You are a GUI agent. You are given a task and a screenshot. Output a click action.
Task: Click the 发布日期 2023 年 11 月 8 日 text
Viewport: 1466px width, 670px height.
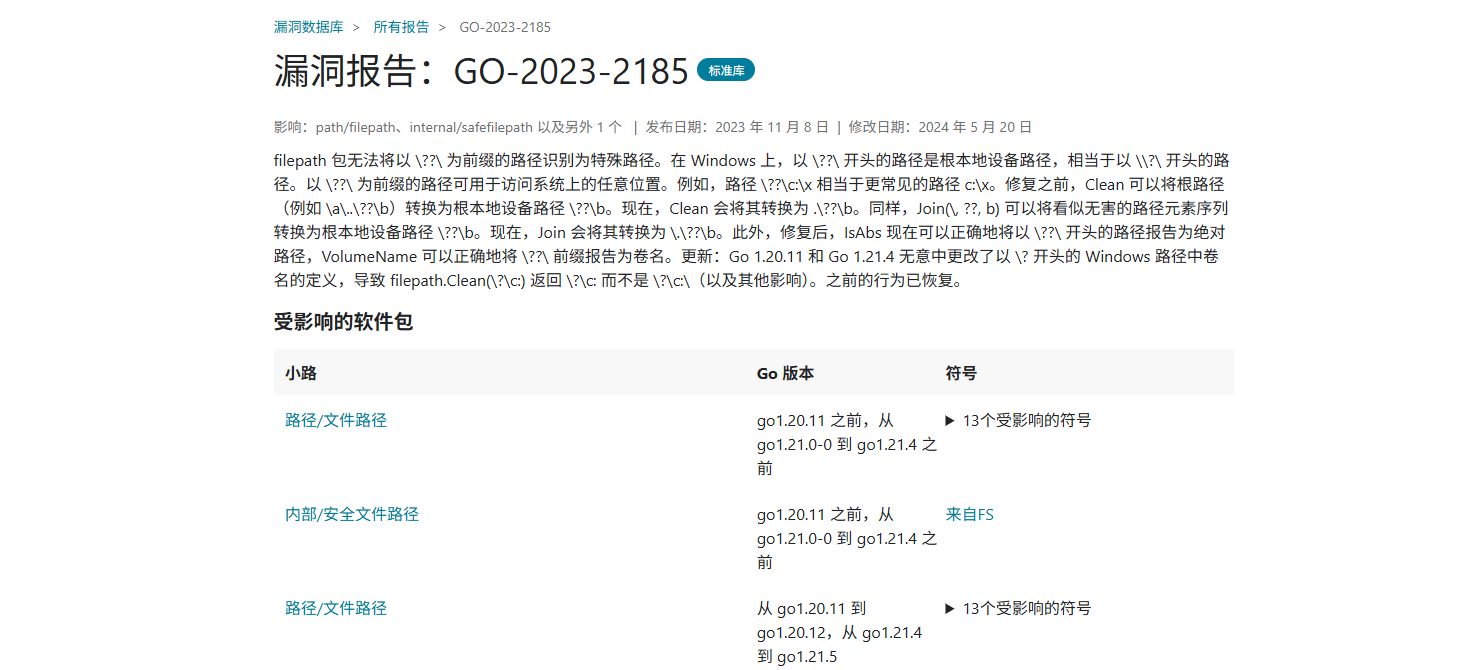[737, 127]
